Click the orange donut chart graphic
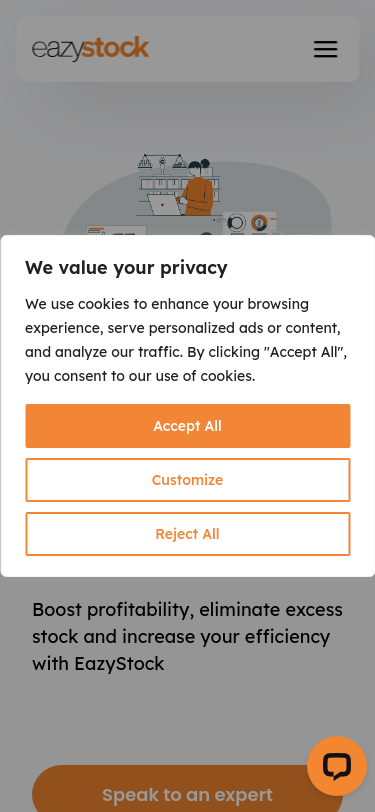Screen dimensions: 375x812 (259, 223)
